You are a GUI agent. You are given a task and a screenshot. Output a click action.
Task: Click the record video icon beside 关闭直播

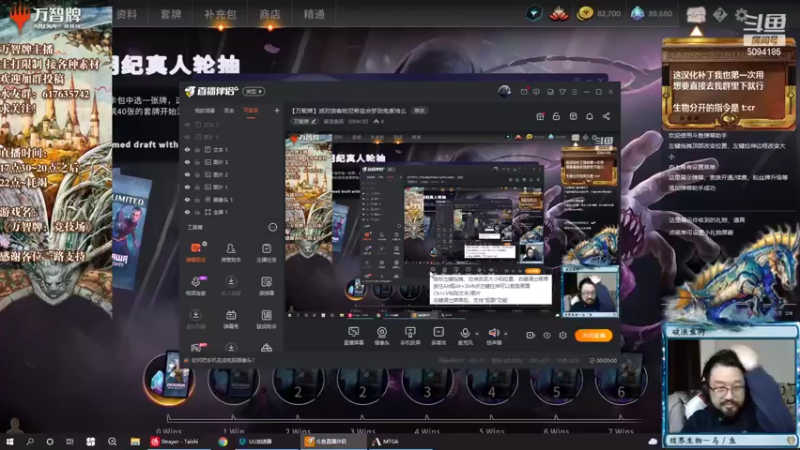[531, 335]
